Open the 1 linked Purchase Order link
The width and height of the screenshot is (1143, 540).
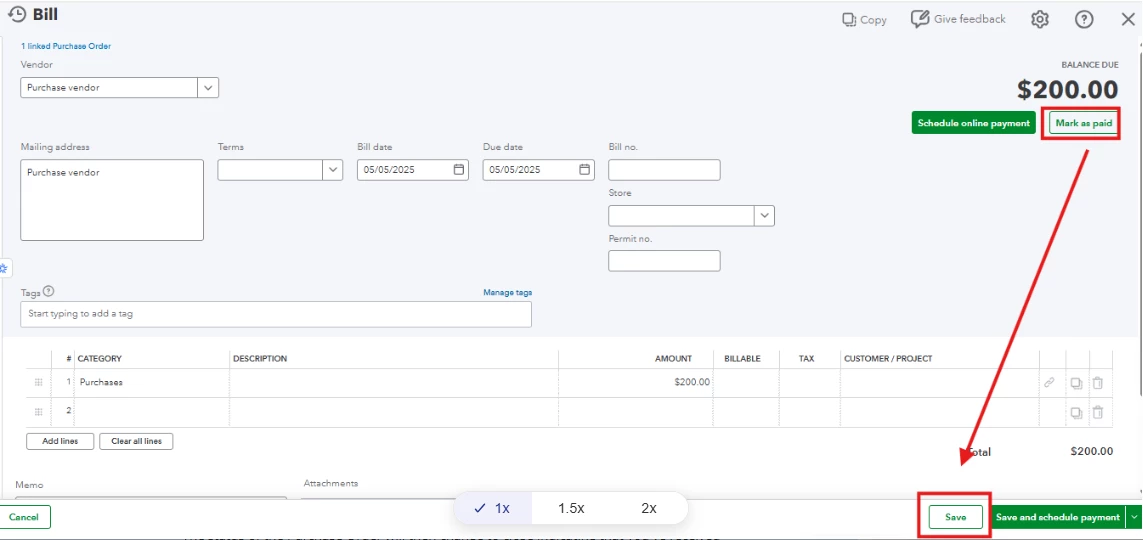[66, 46]
